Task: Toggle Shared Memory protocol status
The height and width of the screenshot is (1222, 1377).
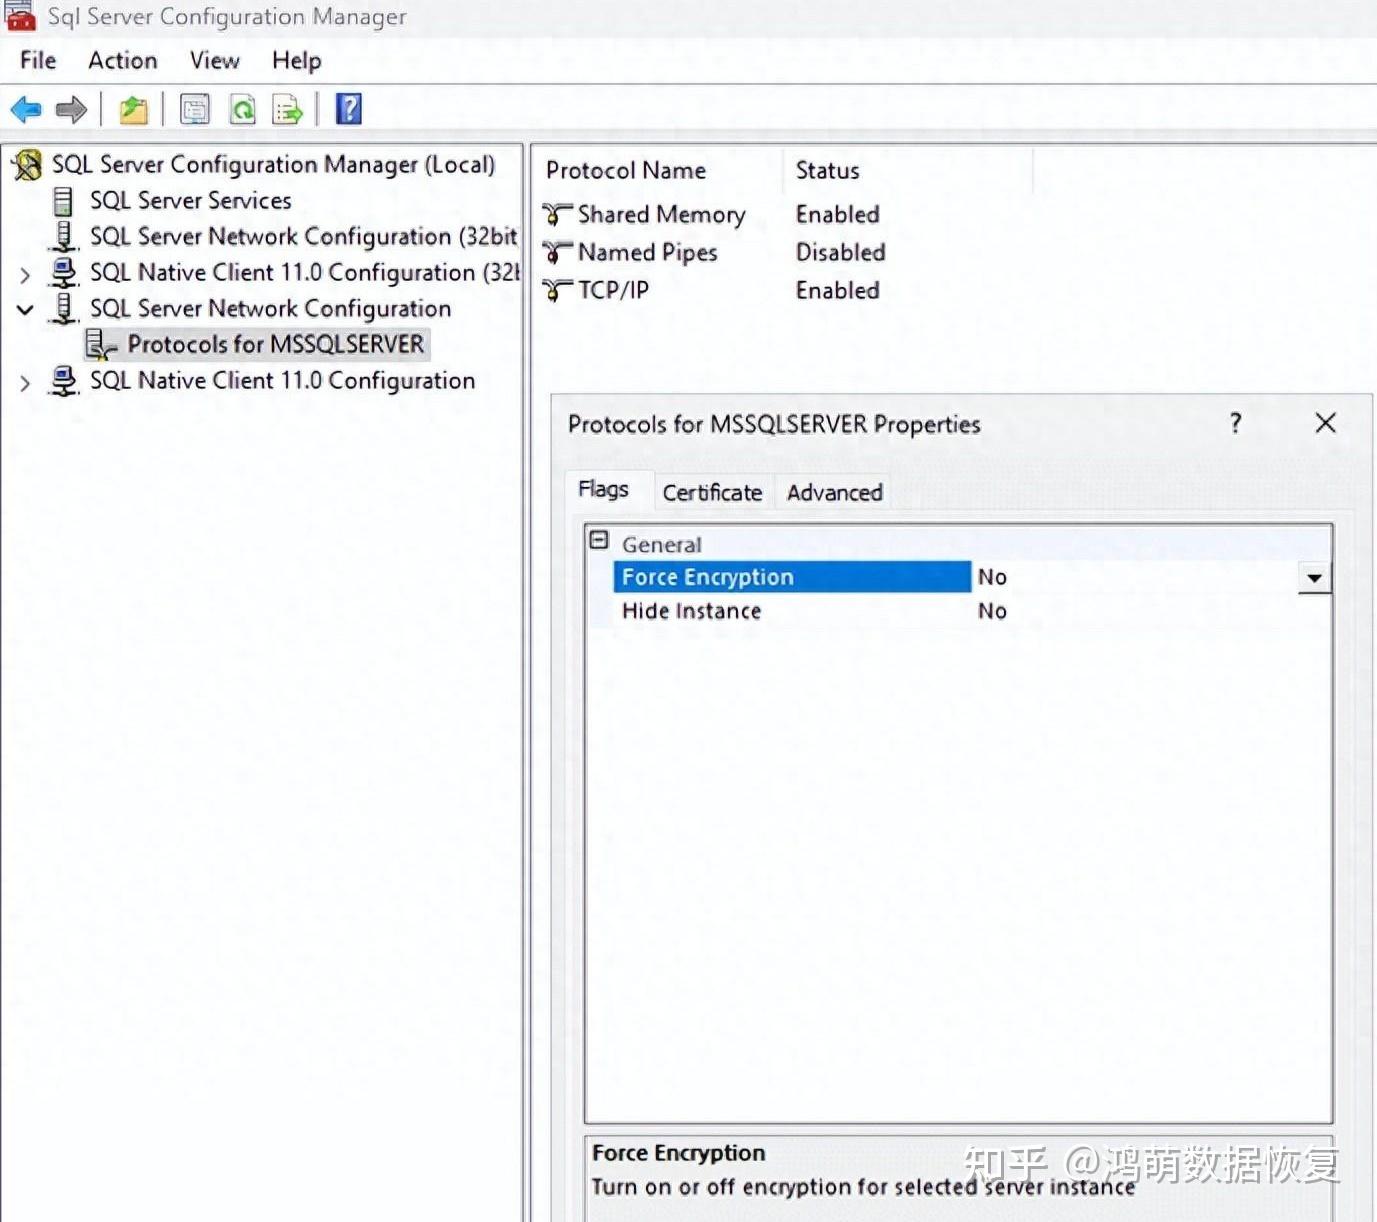Action: (661, 214)
